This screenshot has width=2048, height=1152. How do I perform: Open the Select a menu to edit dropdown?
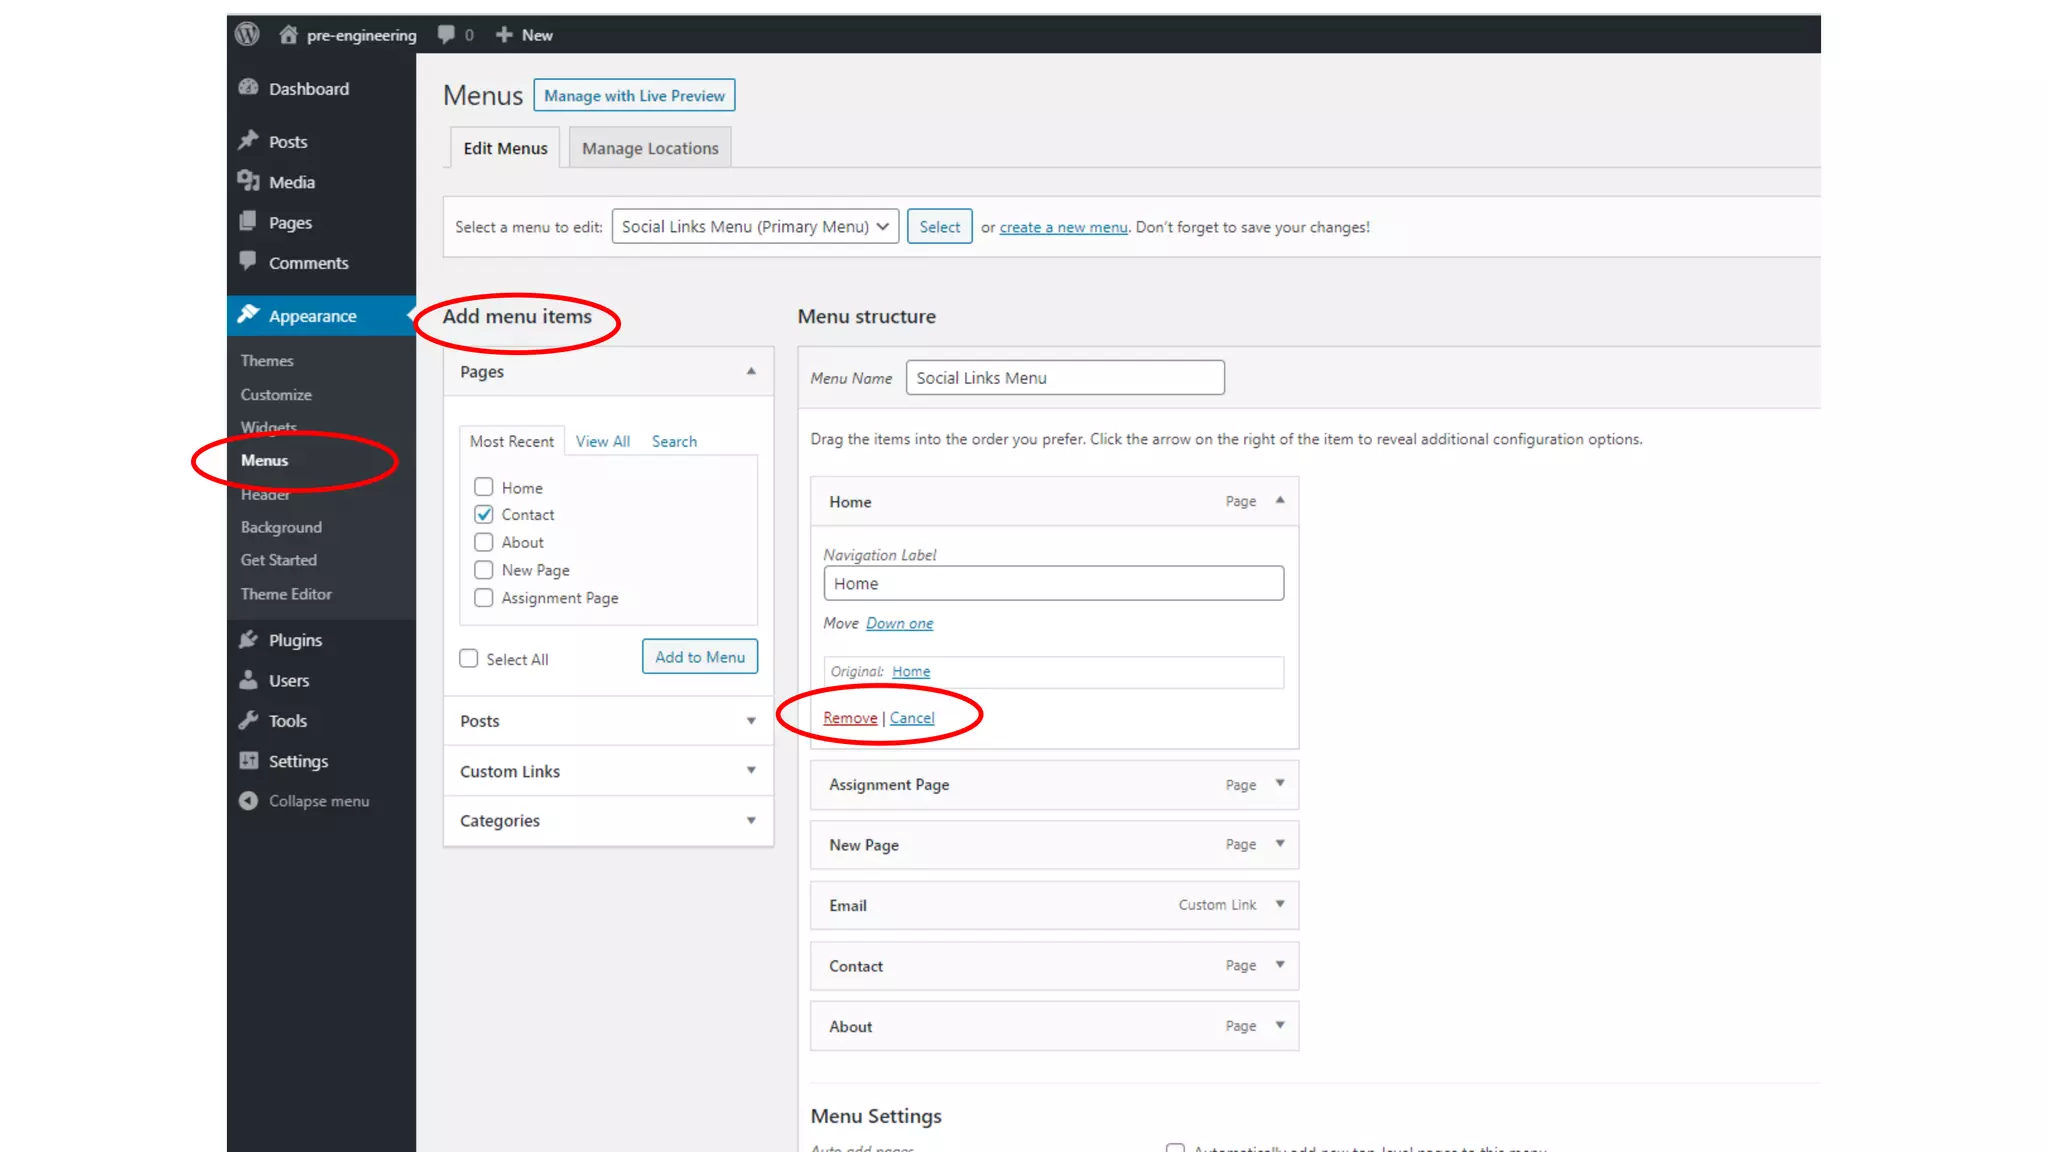[x=755, y=227]
